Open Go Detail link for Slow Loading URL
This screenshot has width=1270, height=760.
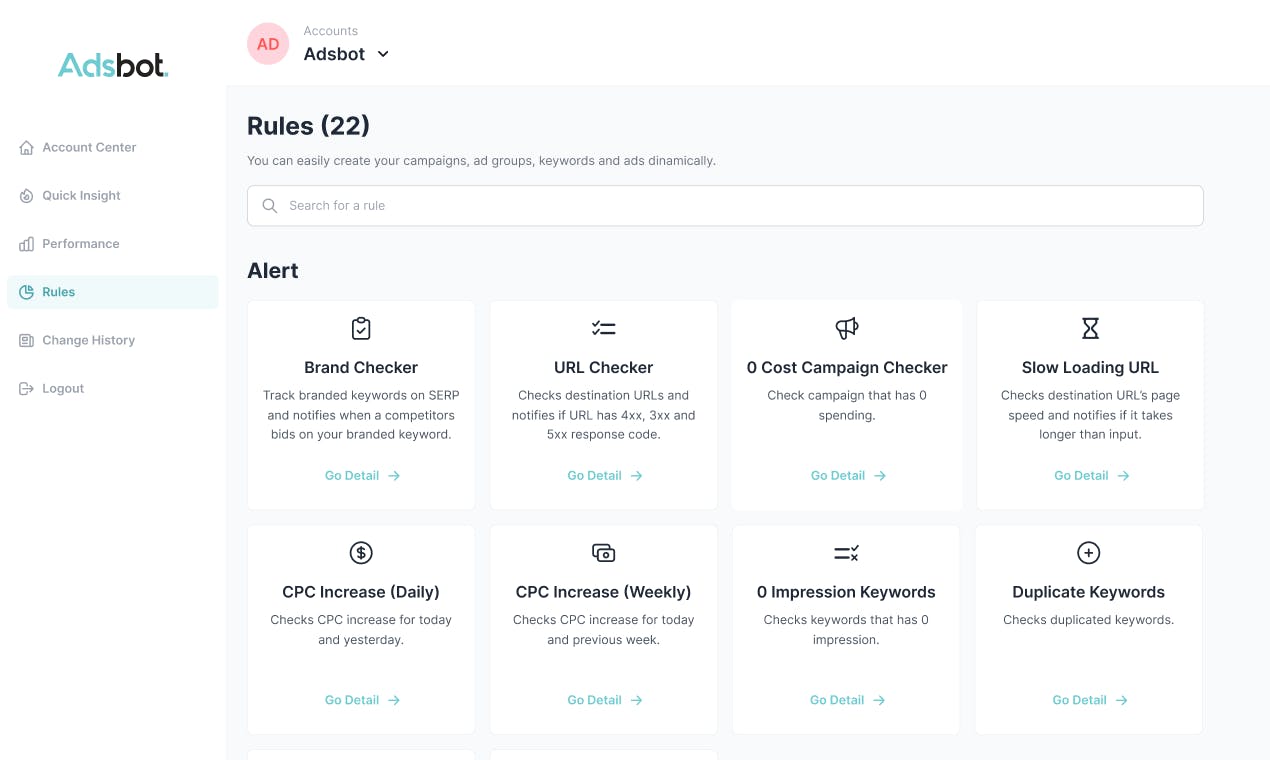tap(1092, 476)
